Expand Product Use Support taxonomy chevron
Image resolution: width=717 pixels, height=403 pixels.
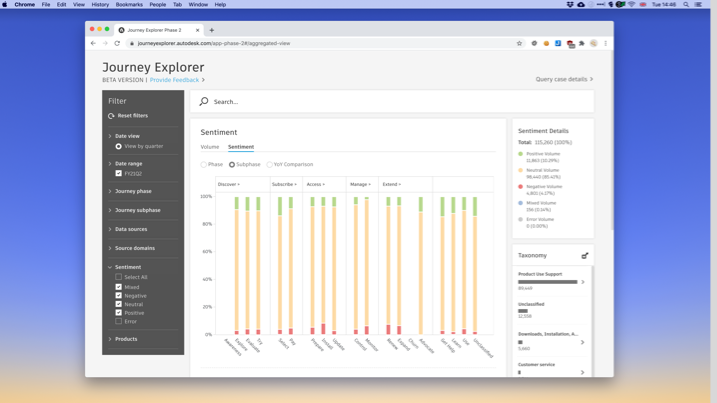point(583,282)
